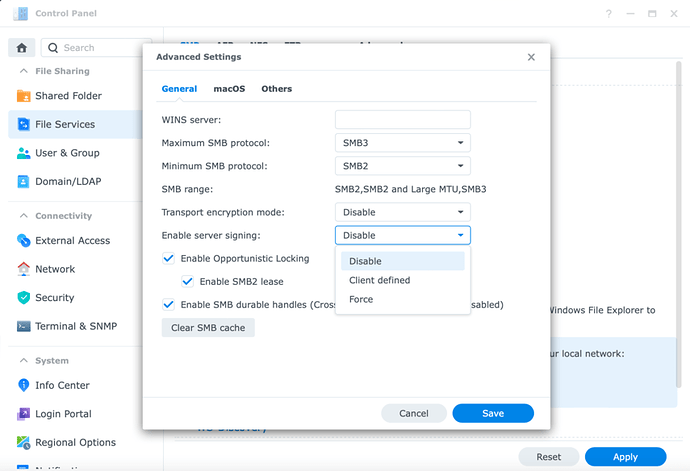The width and height of the screenshot is (690, 471).
Task: Switch to the General tab
Action: tap(179, 88)
